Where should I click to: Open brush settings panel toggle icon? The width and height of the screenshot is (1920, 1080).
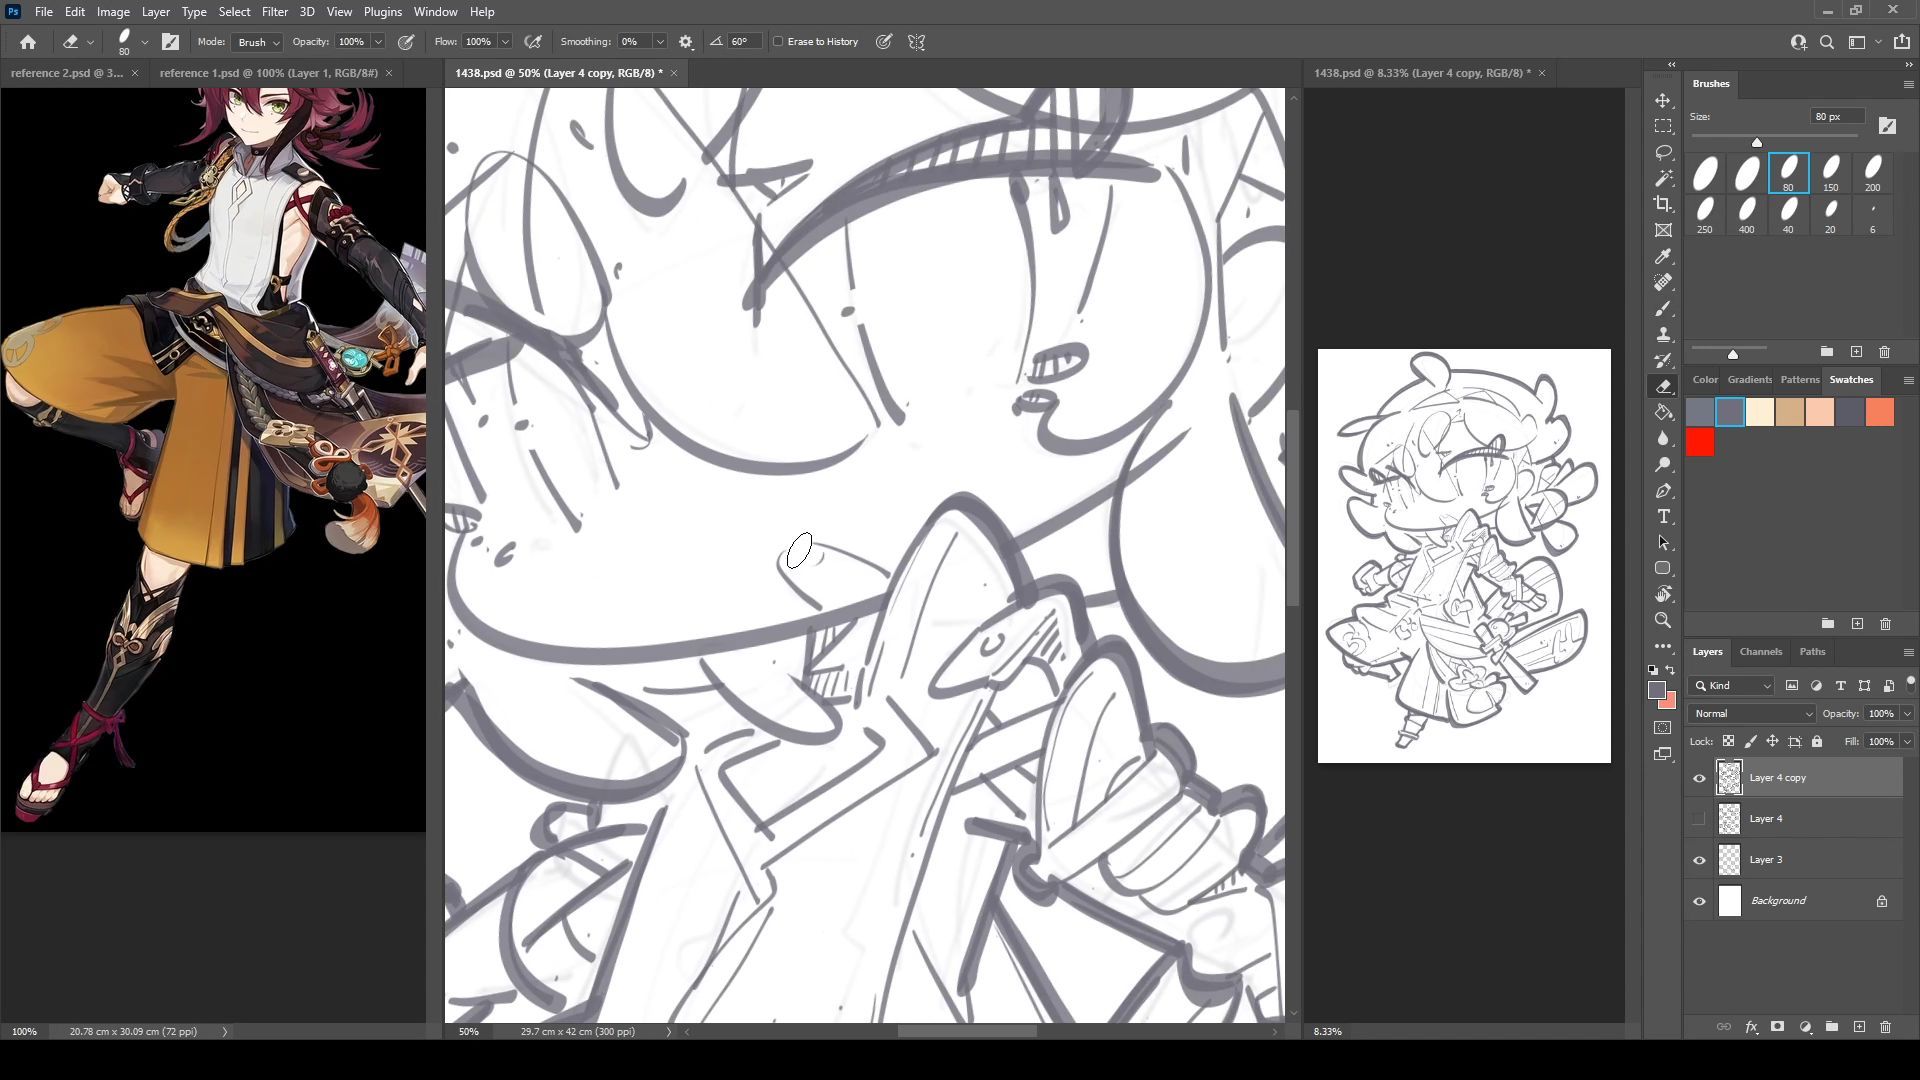click(170, 42)
